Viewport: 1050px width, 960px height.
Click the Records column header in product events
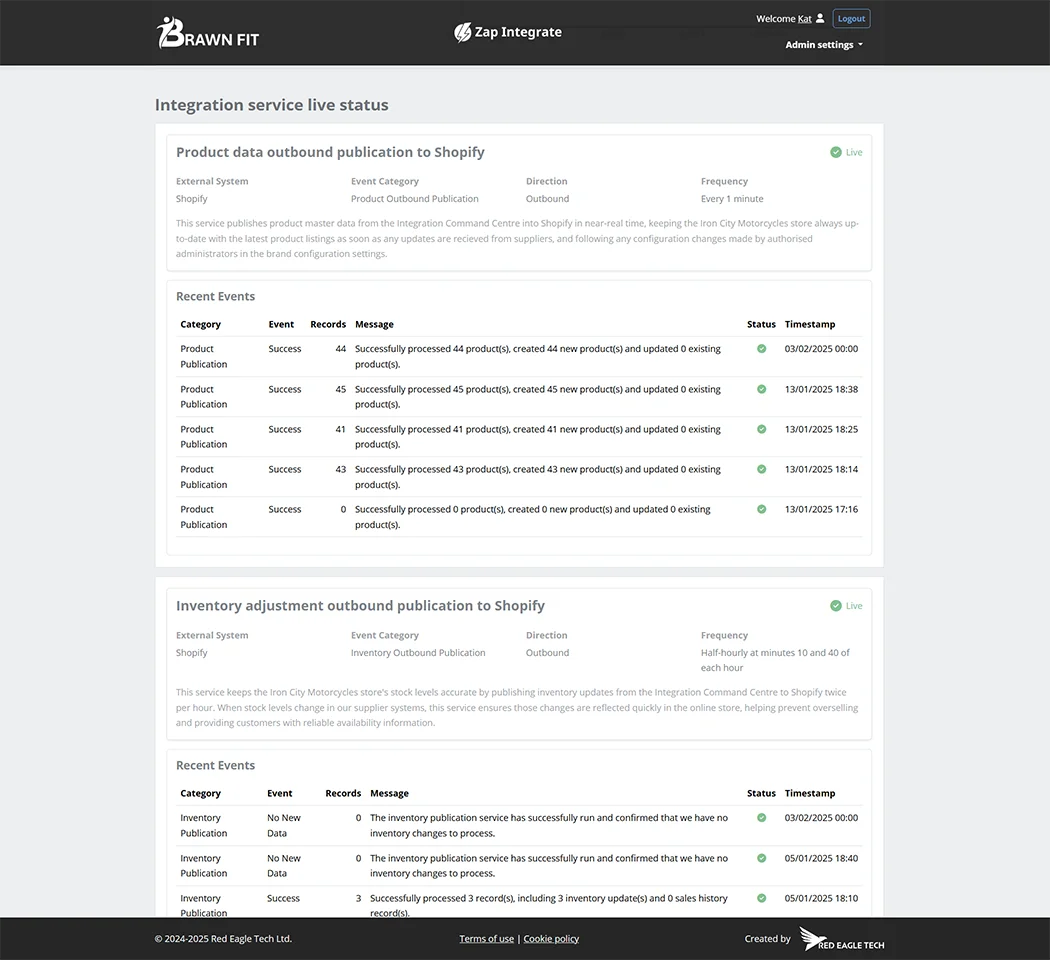click(x=328, y=324)
